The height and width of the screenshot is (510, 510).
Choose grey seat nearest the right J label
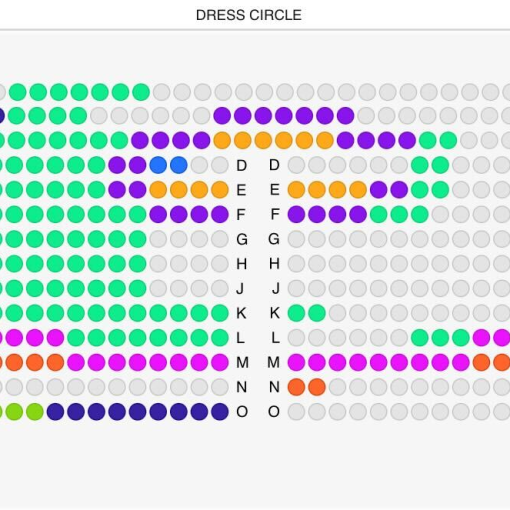coord(296,288)
